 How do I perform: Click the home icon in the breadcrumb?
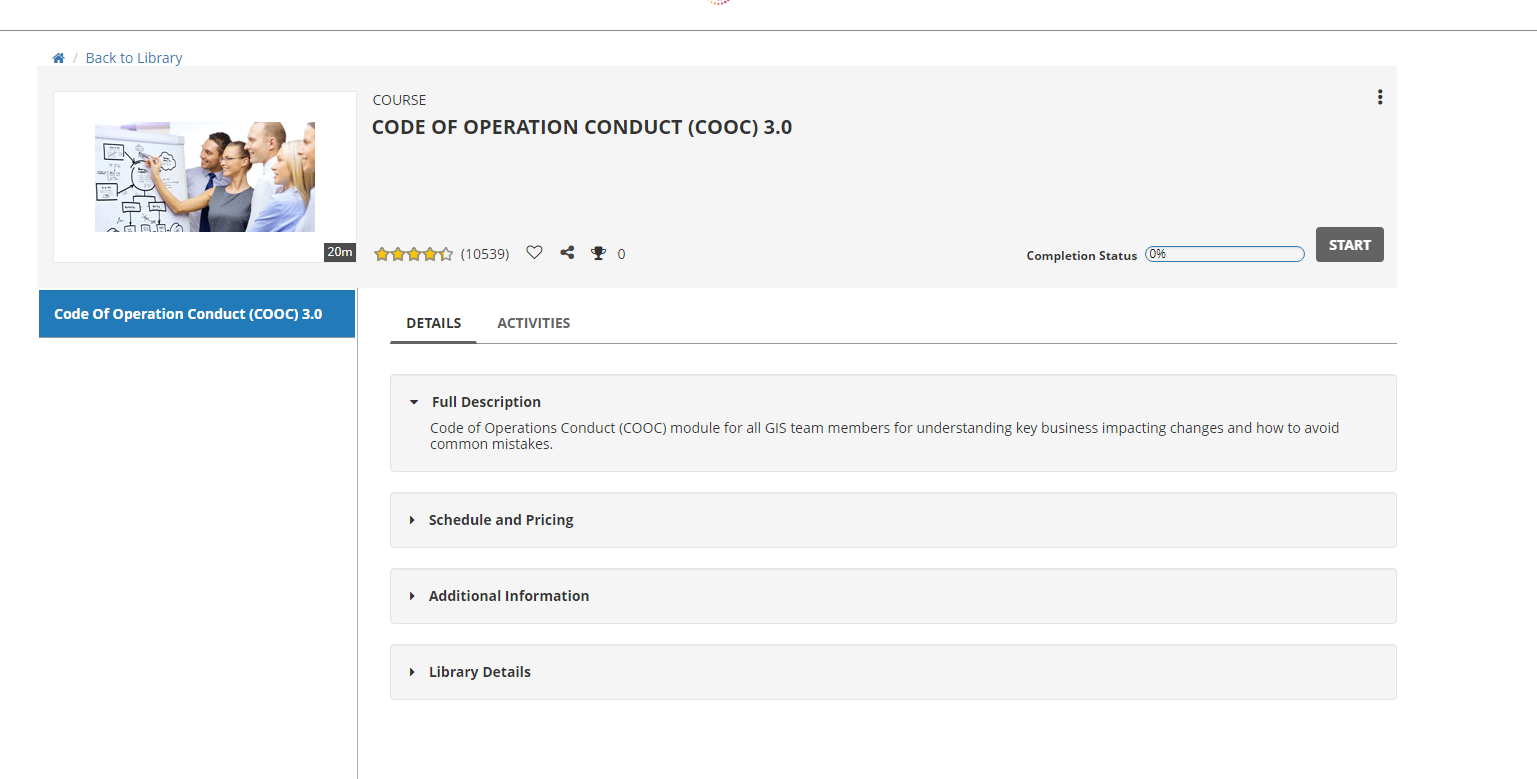pyautogui.click(x=59, y=58)
